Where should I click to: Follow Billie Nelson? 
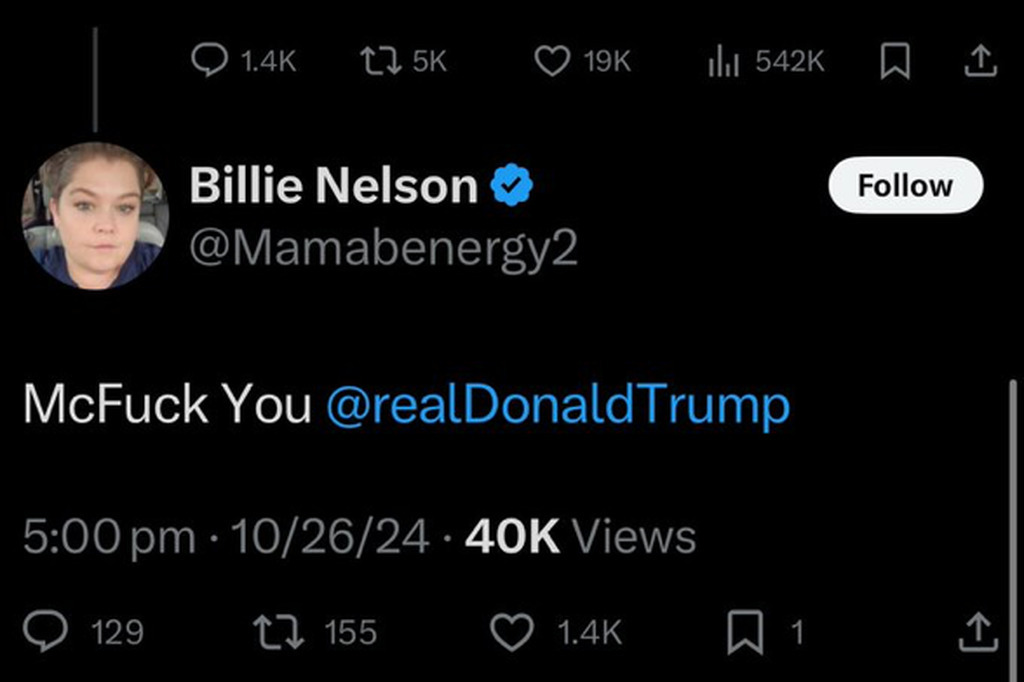click(905, 186)
